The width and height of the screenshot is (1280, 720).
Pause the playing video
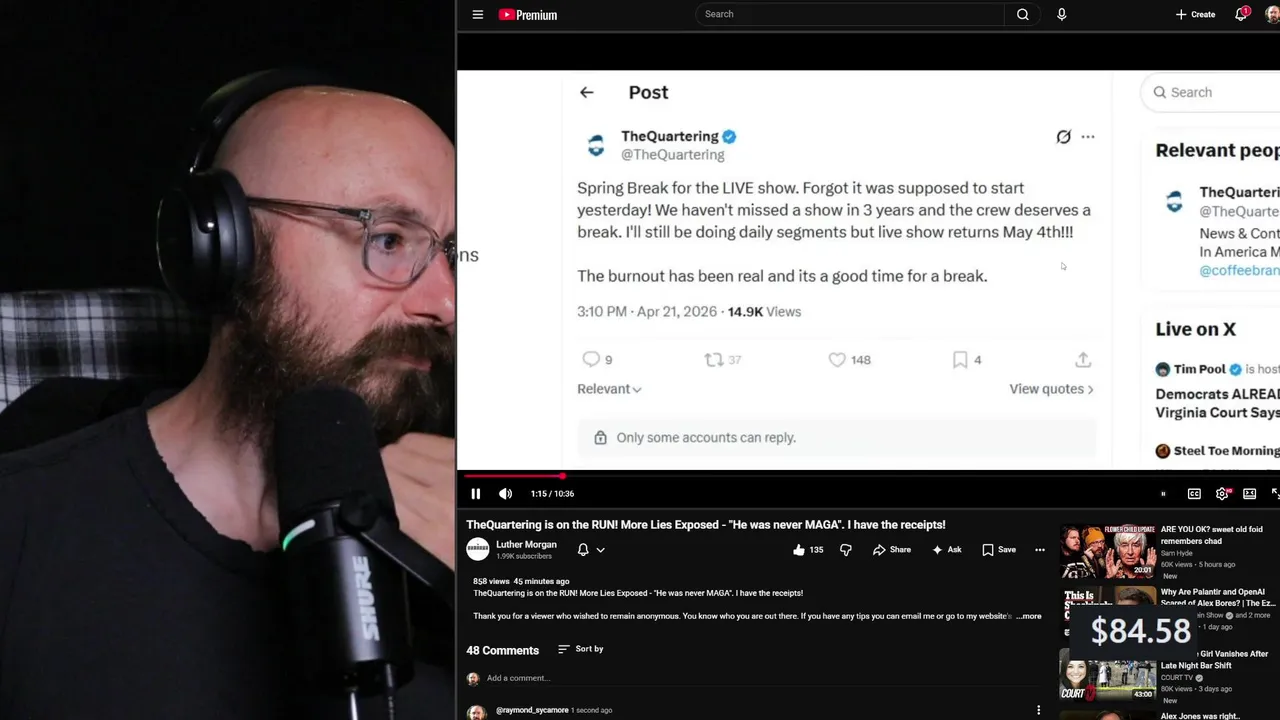tap(476, 494)
